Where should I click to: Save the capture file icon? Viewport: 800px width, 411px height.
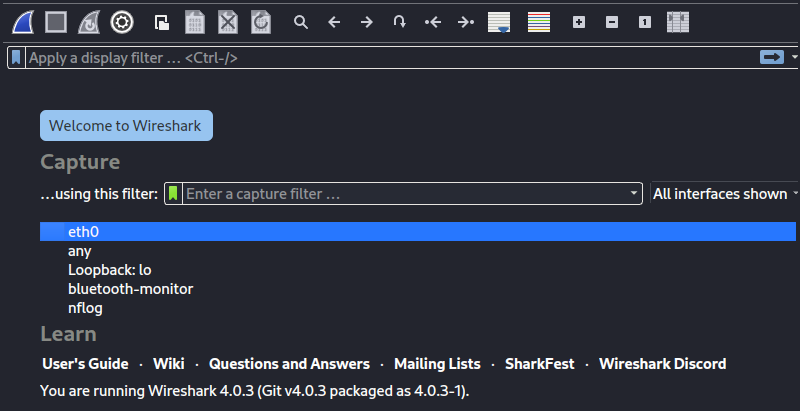(195, 22)
